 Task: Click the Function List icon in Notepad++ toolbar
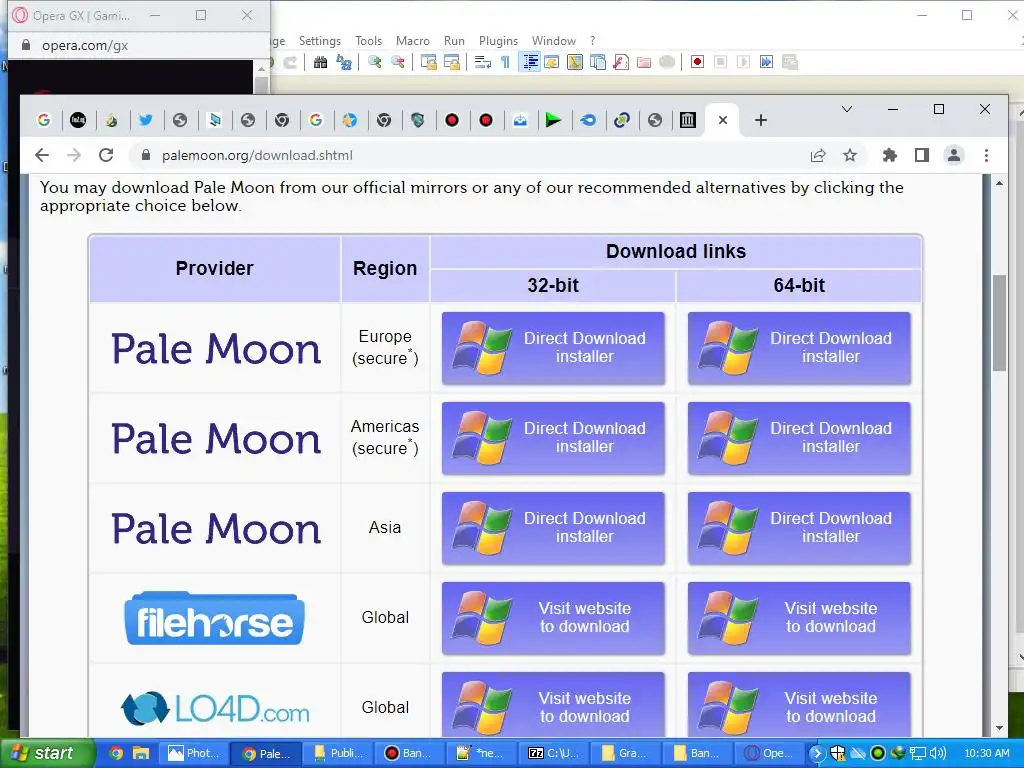[x=620, y=62]
